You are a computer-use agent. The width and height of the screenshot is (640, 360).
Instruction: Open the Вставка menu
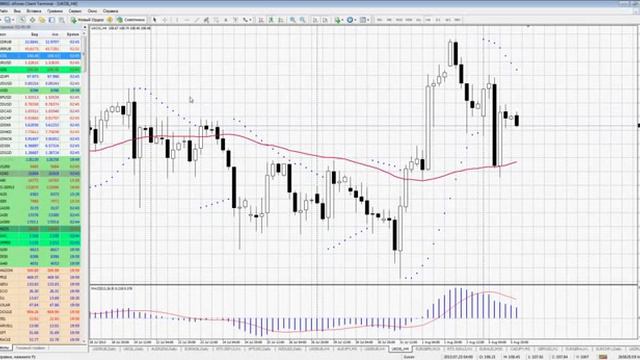(34, 11)
